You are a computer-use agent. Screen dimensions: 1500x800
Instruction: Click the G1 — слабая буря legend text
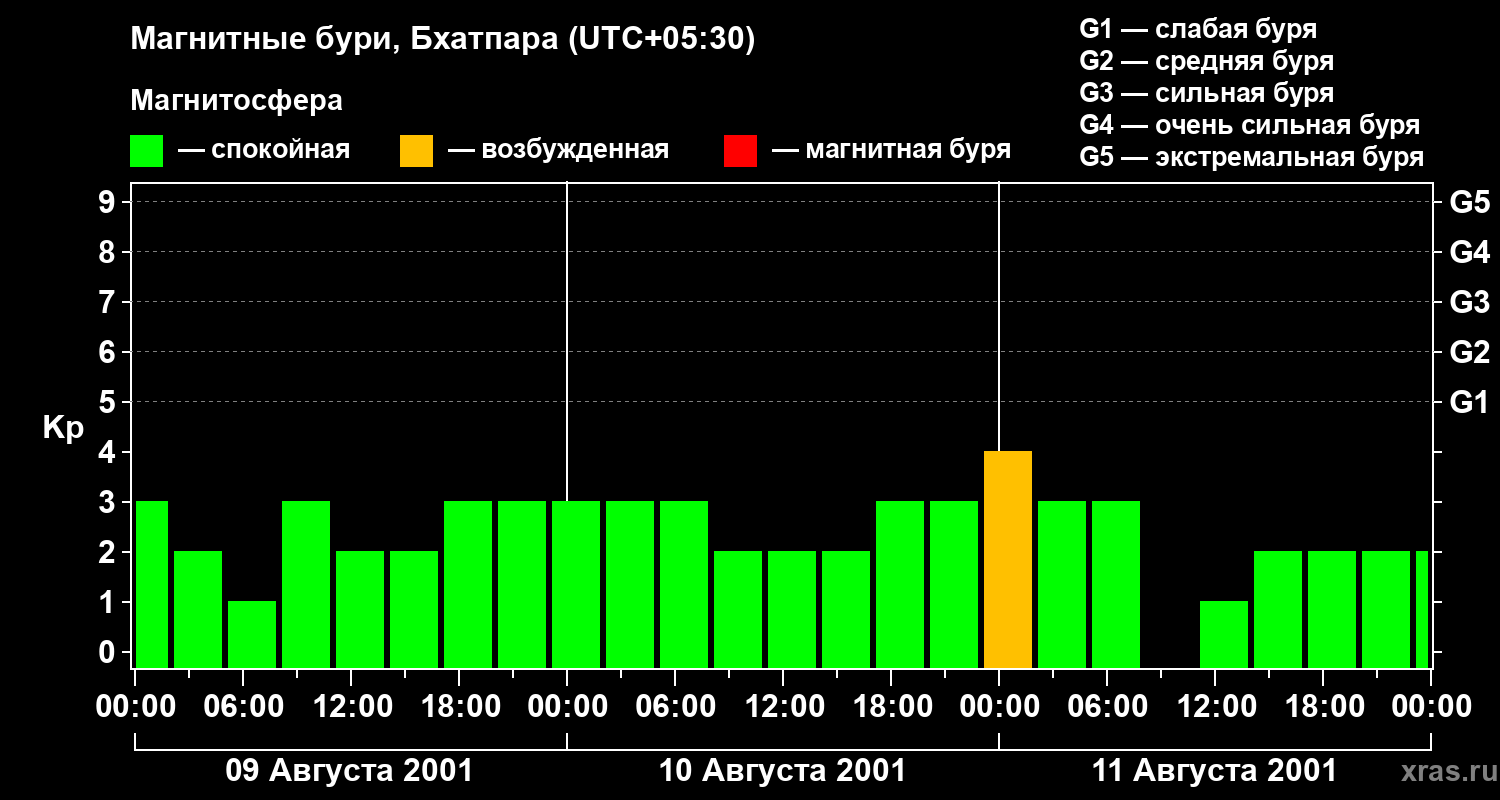(1198, 29)
